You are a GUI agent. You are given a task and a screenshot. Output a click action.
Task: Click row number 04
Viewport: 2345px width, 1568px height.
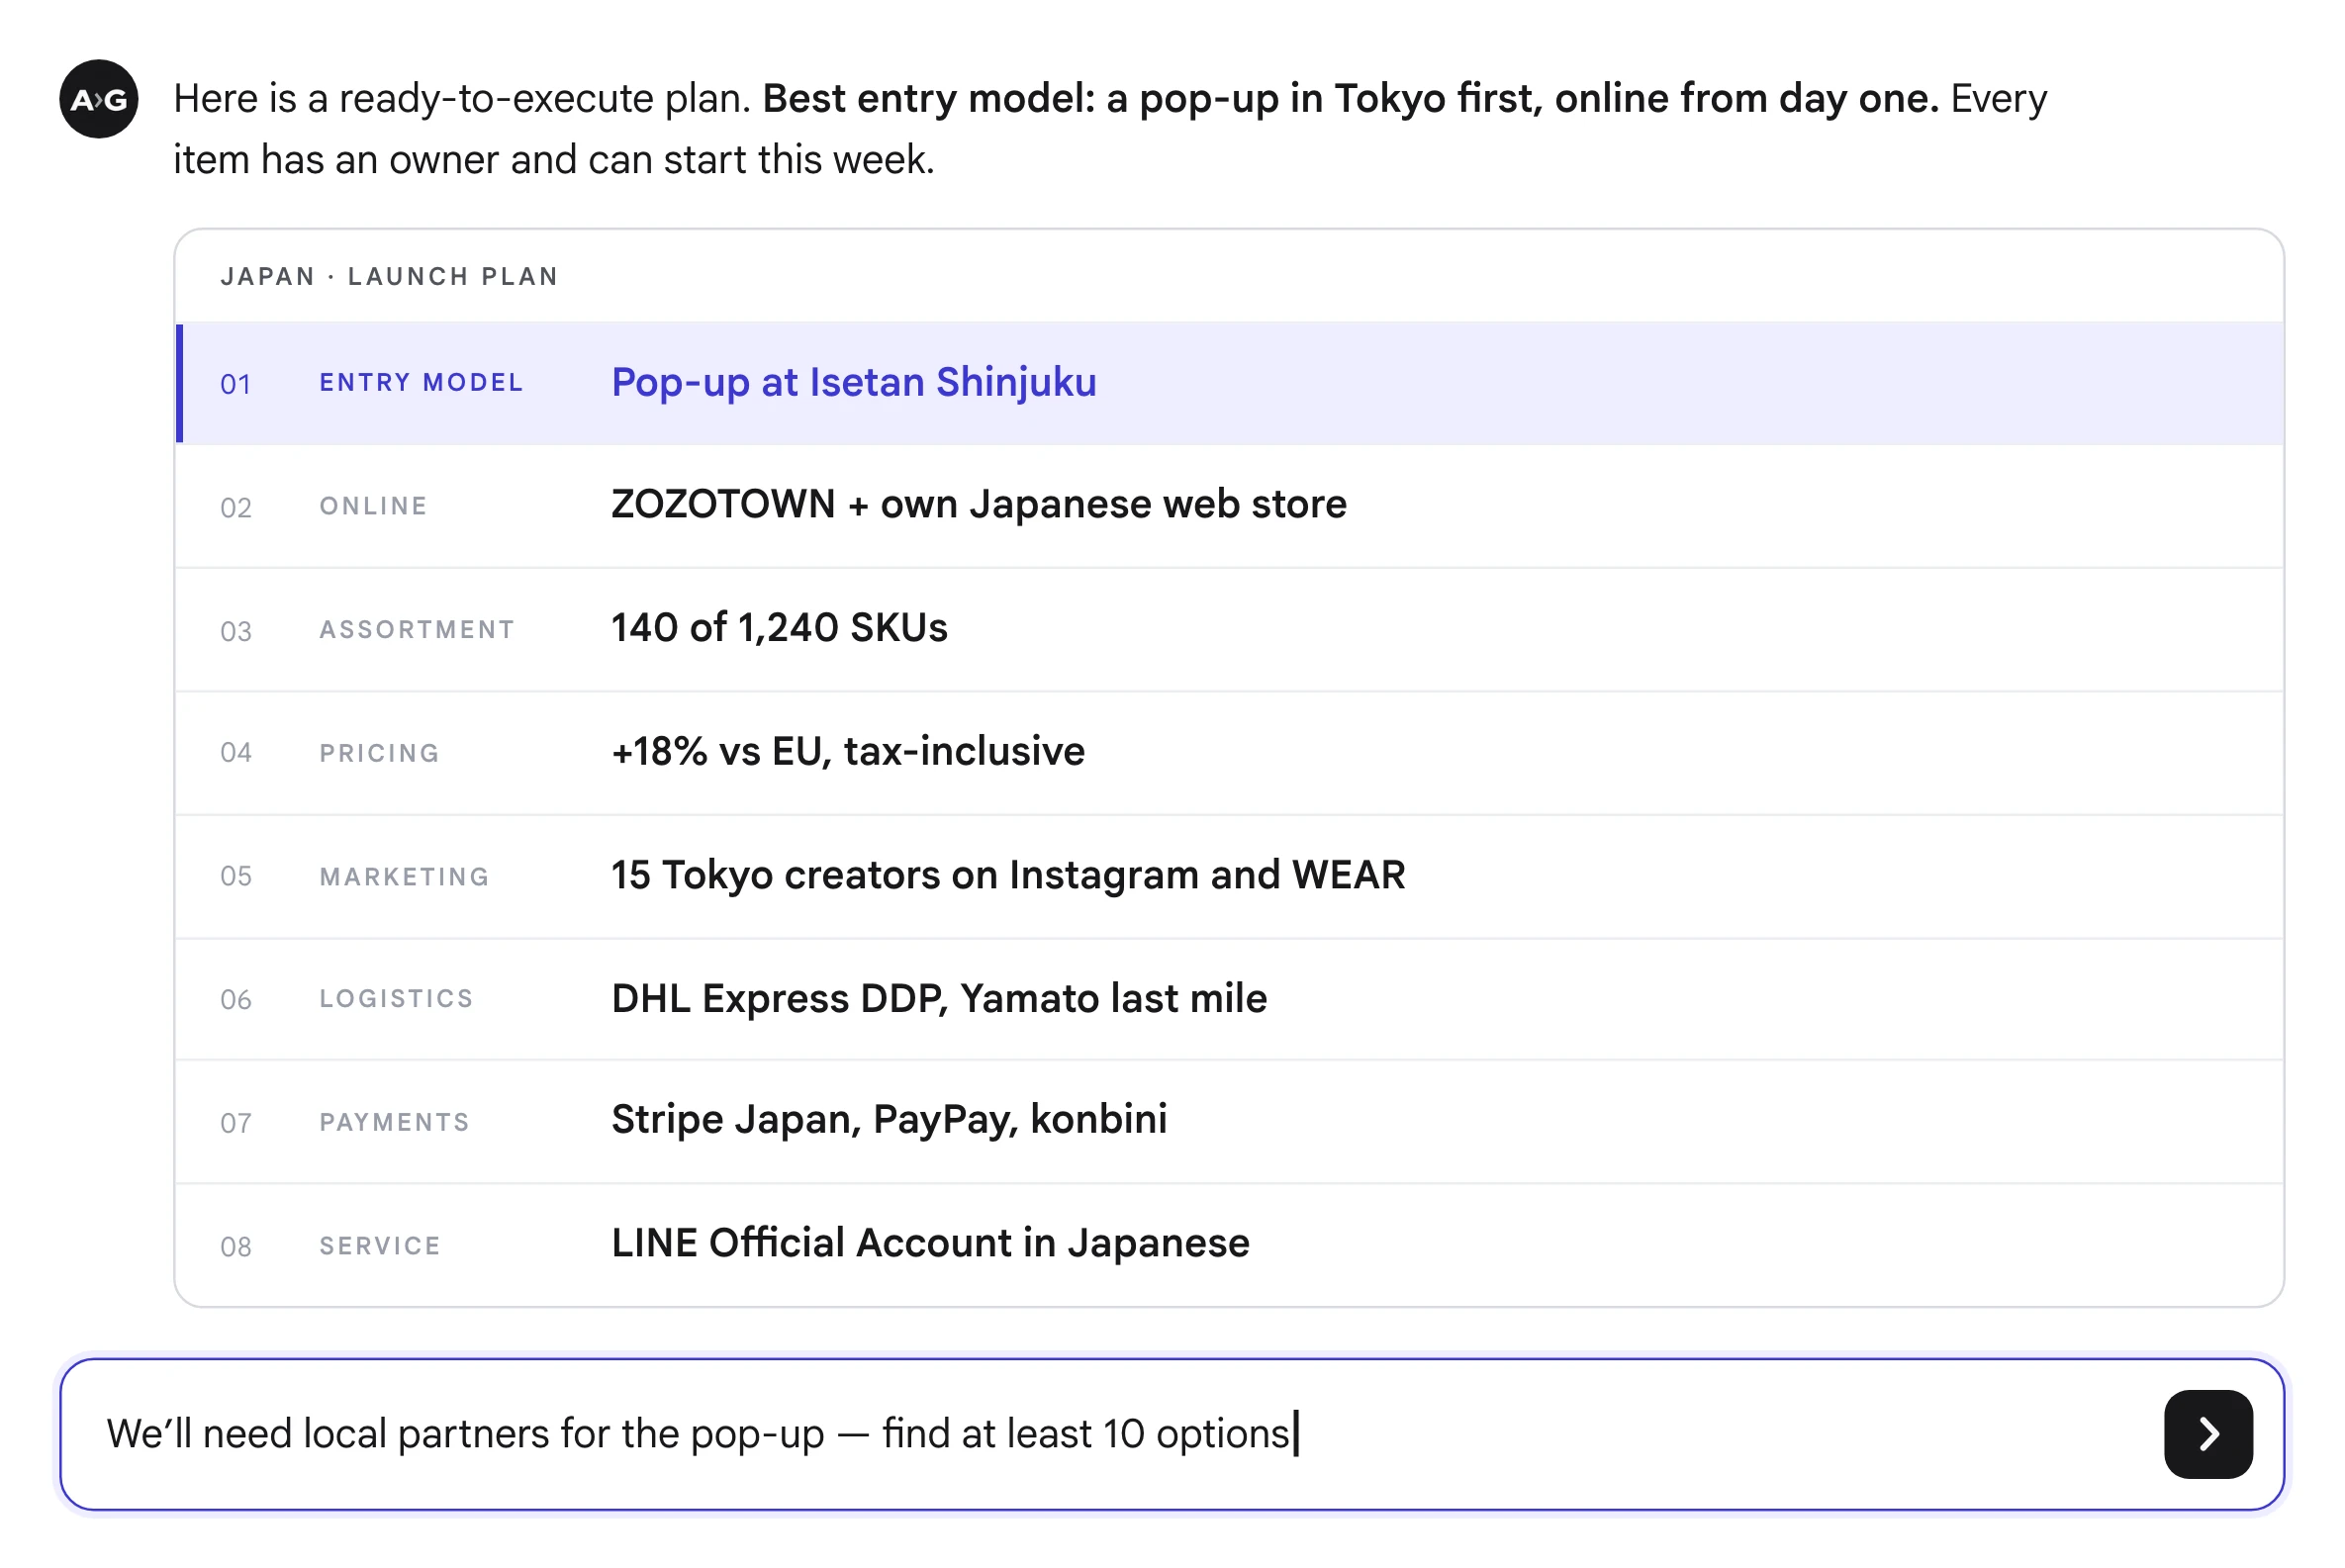[x=235, y=752]
